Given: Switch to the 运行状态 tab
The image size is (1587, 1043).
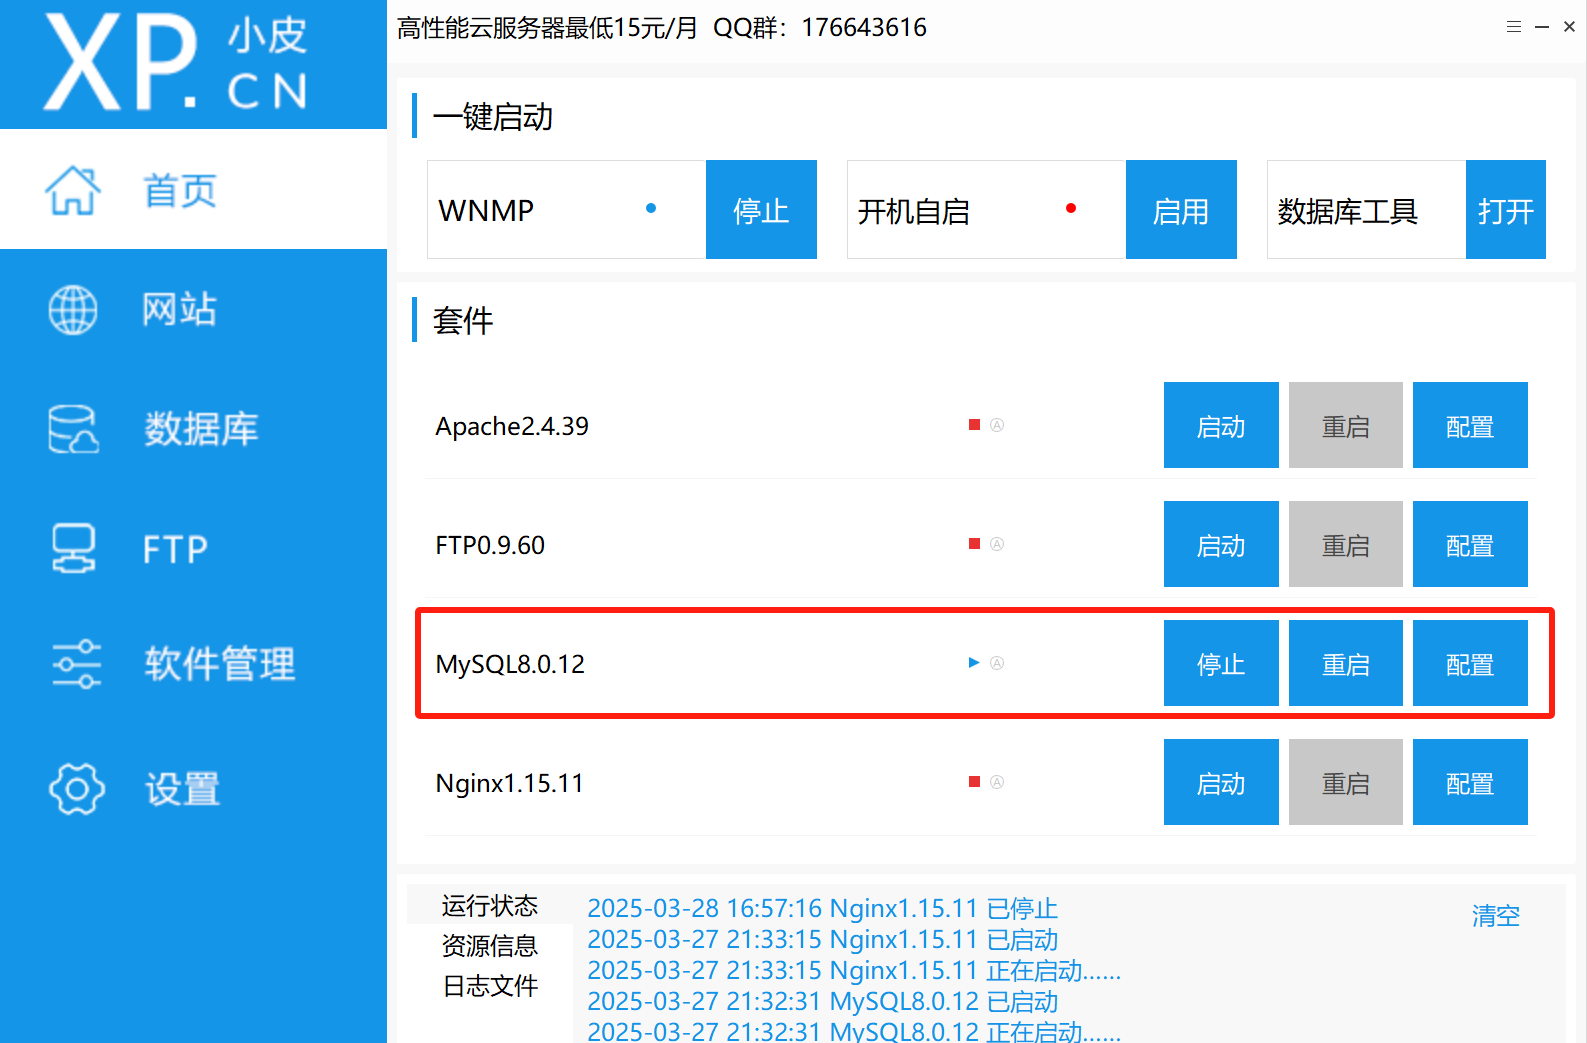Looking at the screenshot, I should point(490,906).
